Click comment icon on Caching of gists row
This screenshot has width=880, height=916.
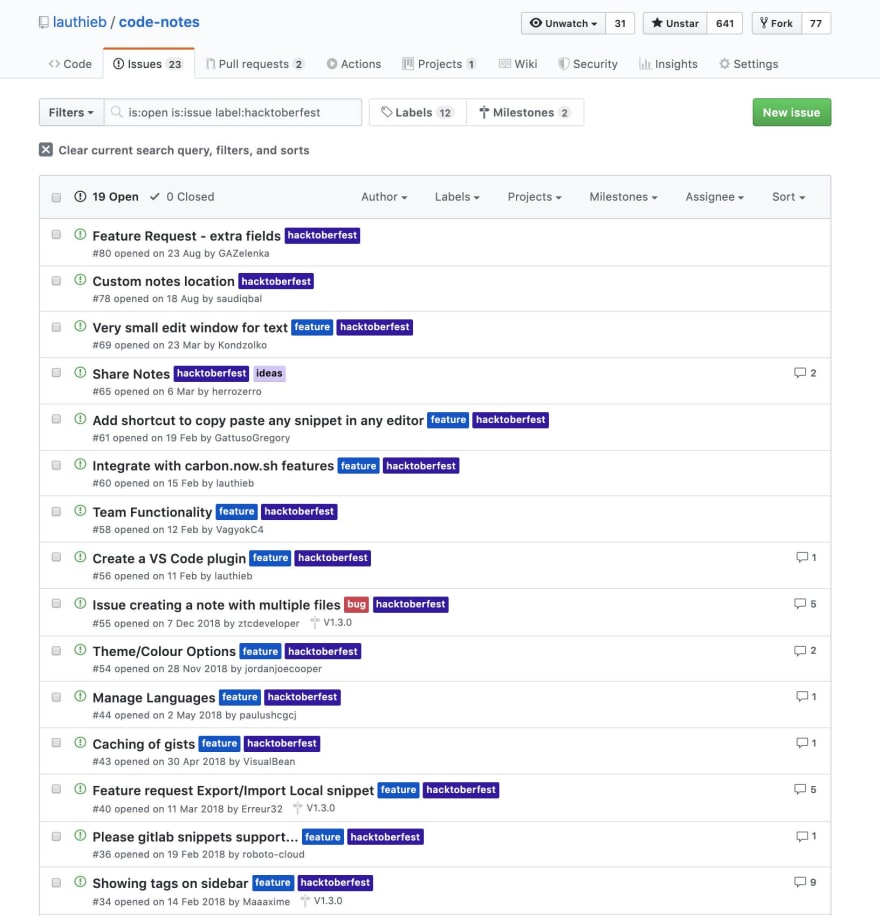(802, 742)
